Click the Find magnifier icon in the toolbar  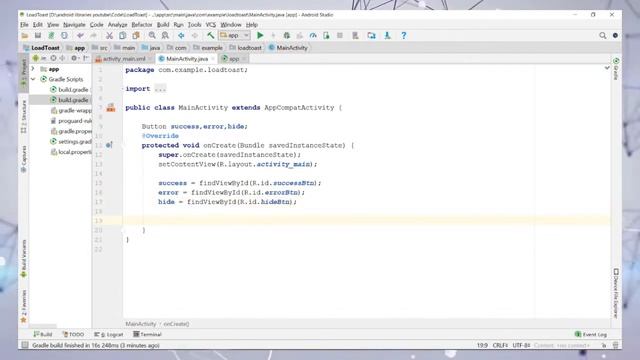(152, 36)
